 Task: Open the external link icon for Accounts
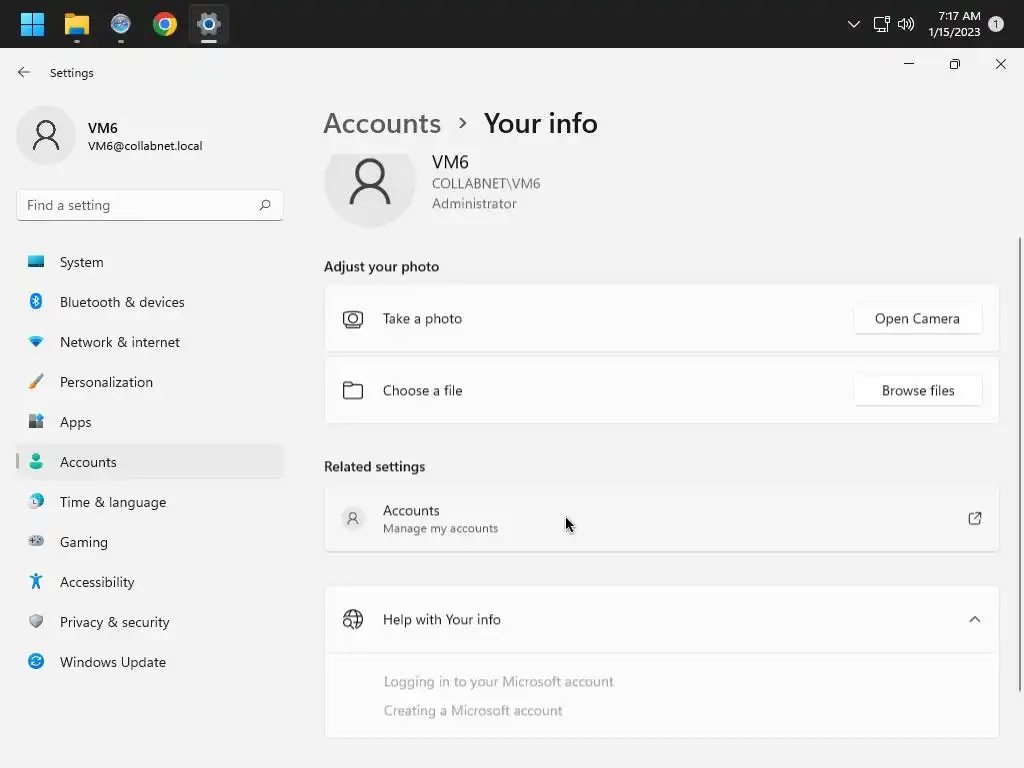[x=974, y=518]
